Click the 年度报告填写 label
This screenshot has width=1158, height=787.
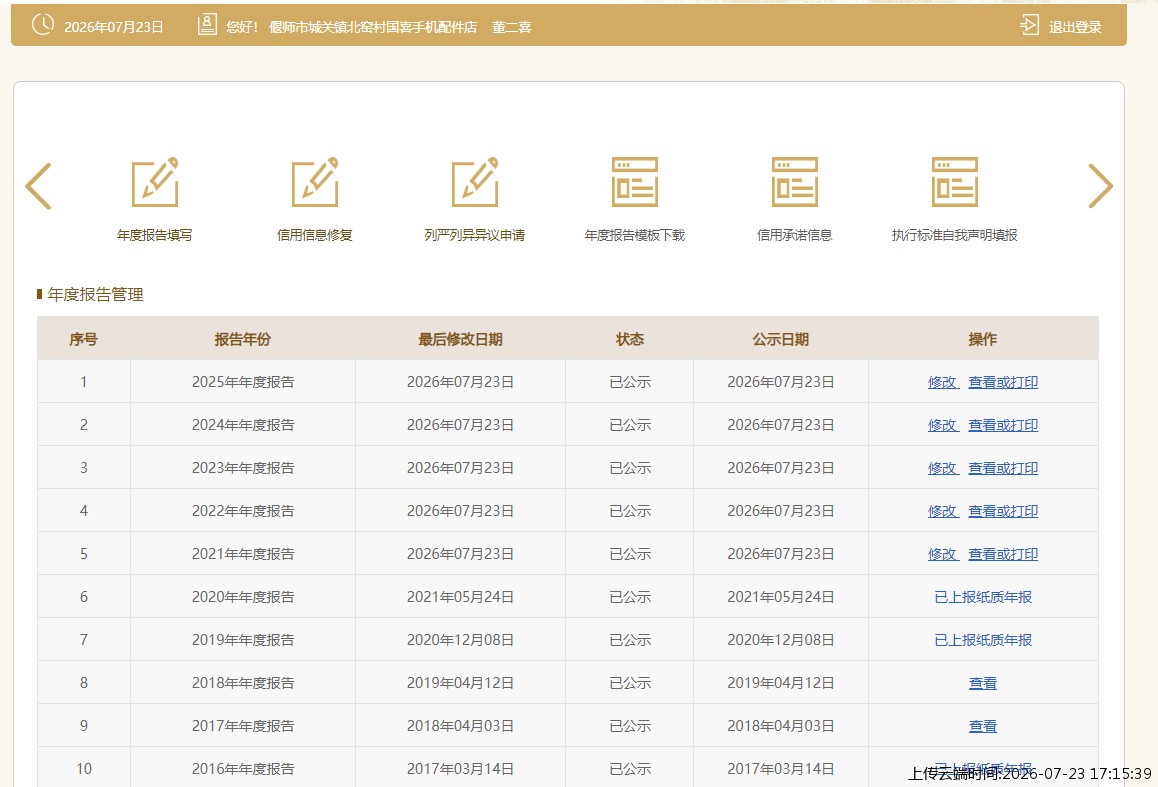click(154, 235)
